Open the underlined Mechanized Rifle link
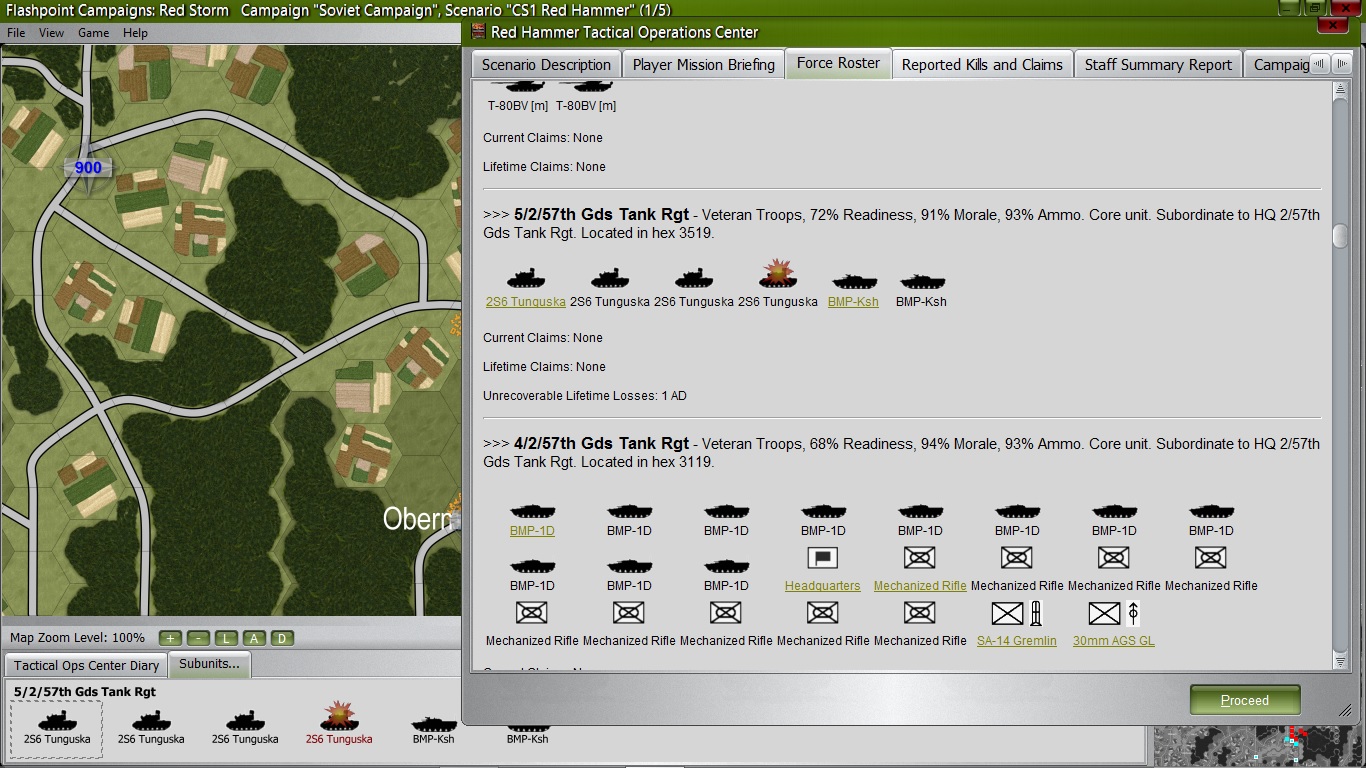The image size is (1366, 768). [920, 586]
